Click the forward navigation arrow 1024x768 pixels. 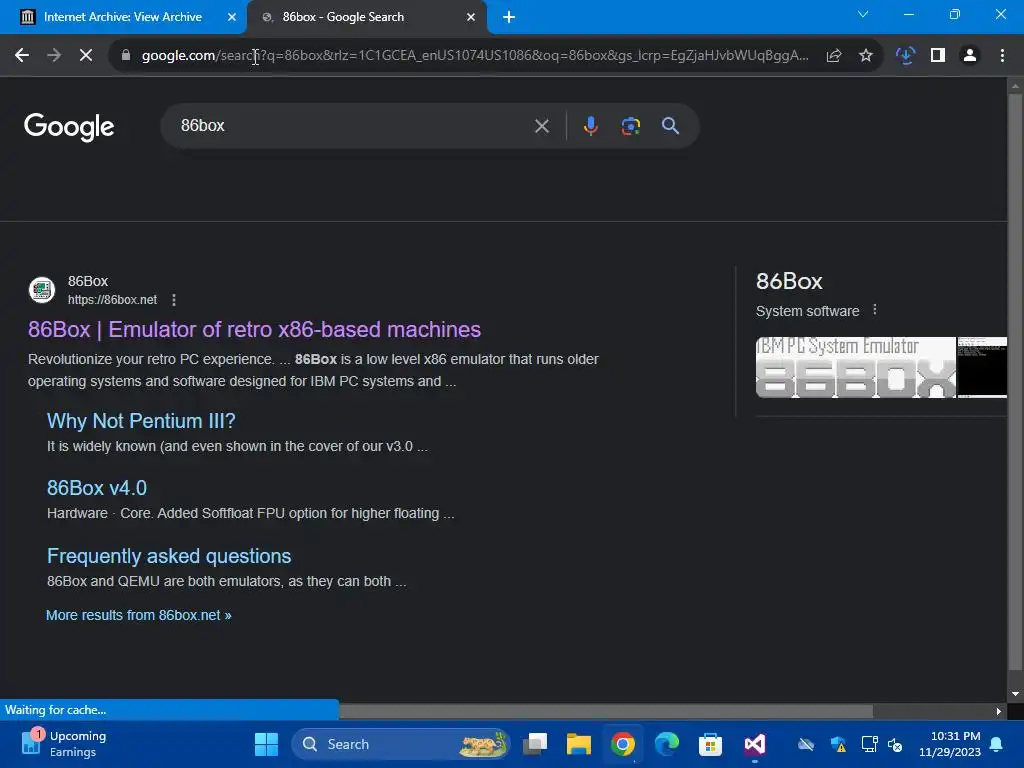coord(54,56)
